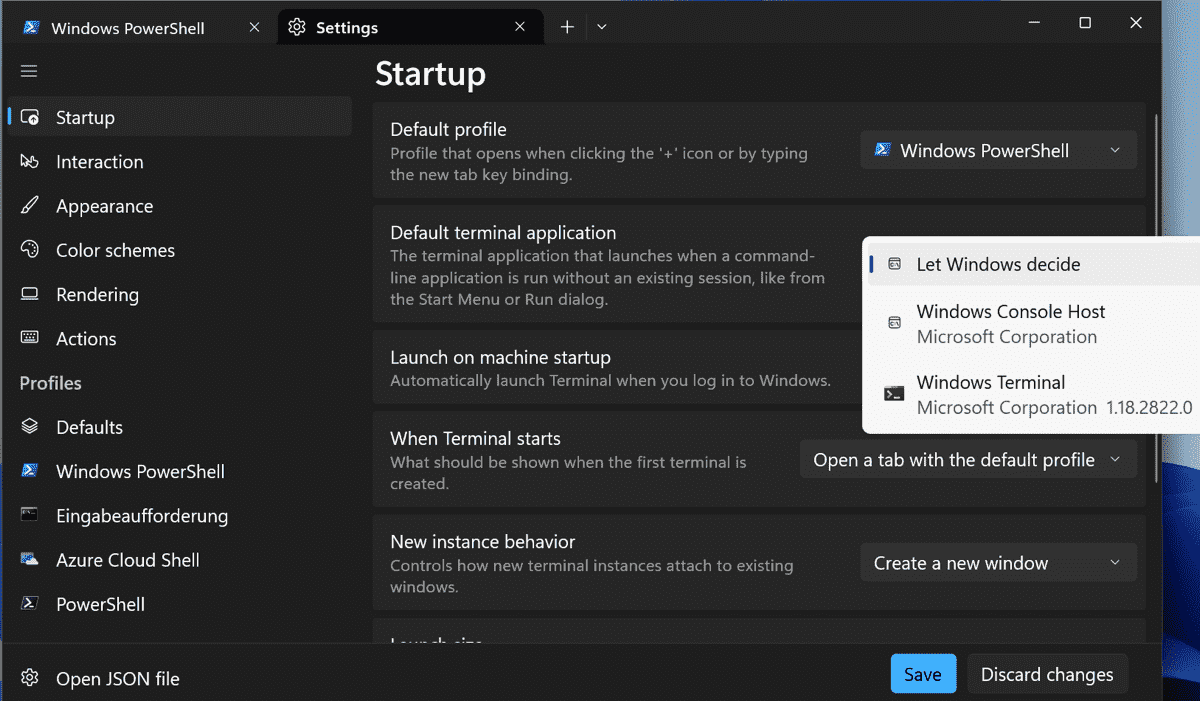The height and width of the screenshot is (701, 1200).
Task: Click the Discard changes button
Action: 1047,674
